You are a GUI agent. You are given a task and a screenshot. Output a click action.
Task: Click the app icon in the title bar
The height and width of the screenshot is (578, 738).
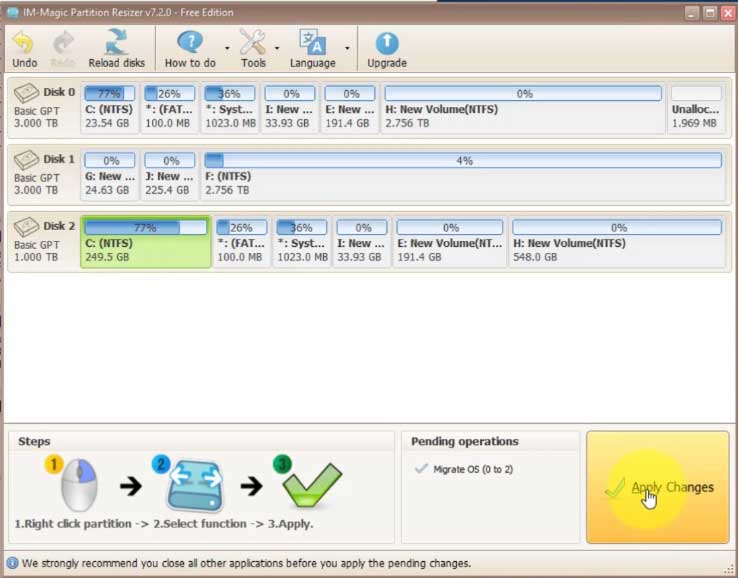click(13, 12)
